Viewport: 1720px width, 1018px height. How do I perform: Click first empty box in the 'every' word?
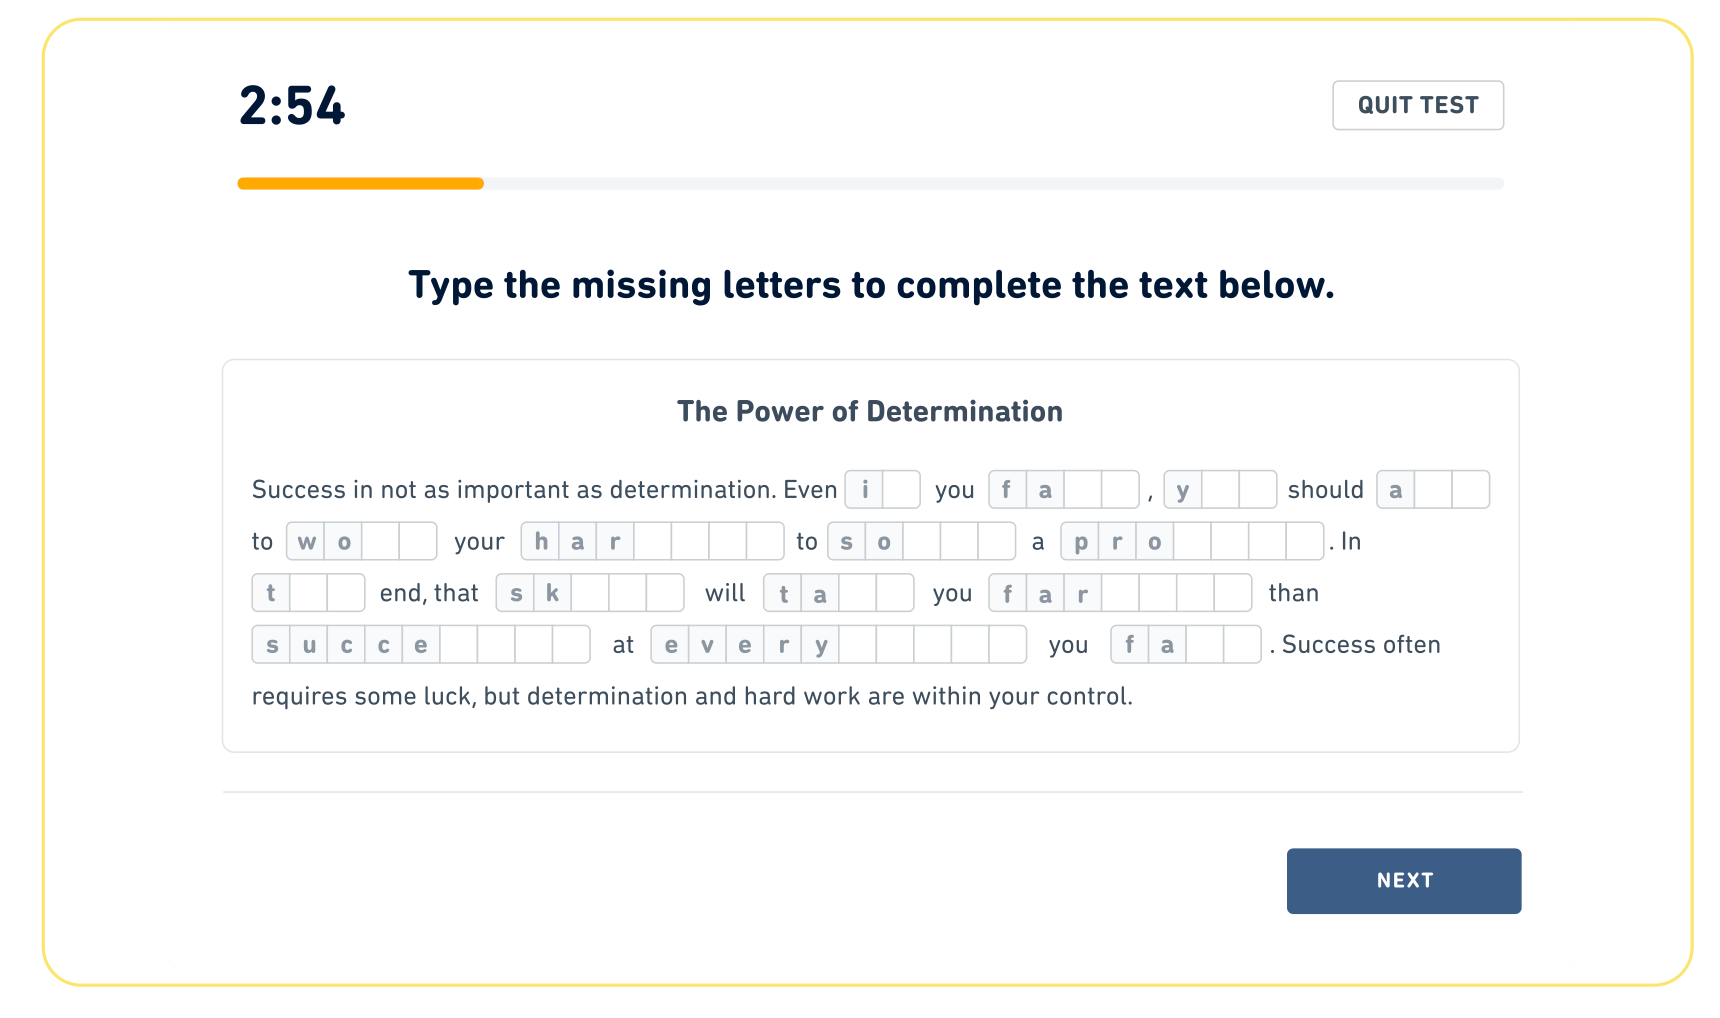coord(858,645)
